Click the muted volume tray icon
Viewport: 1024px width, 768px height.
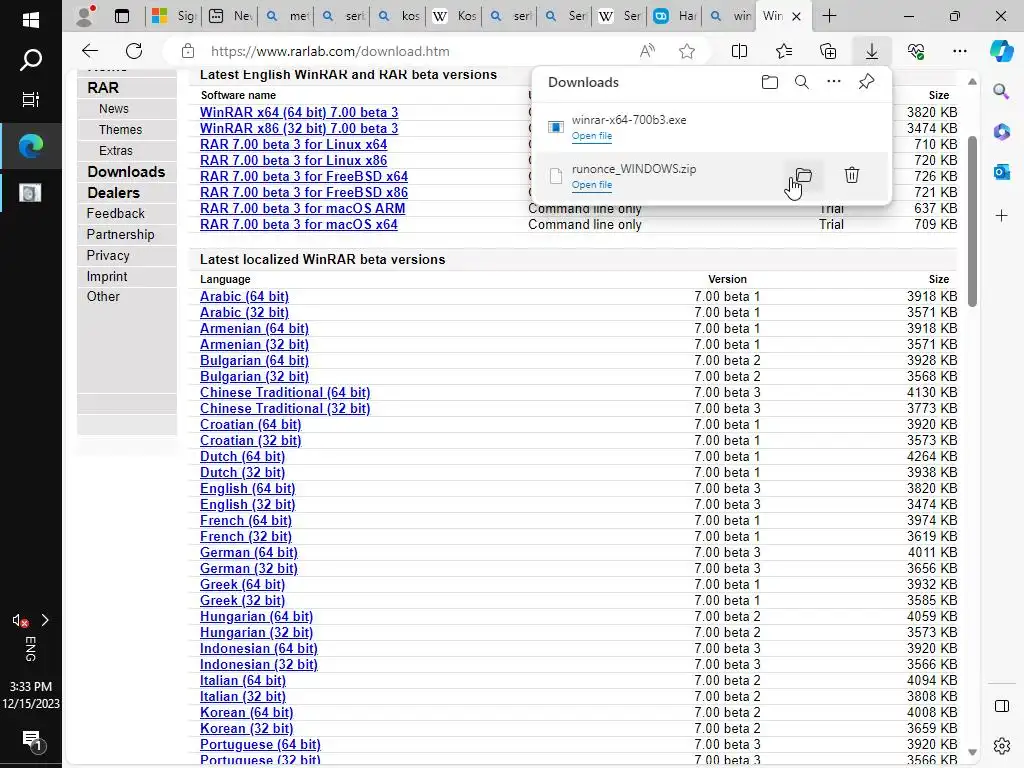coord(20,620)
